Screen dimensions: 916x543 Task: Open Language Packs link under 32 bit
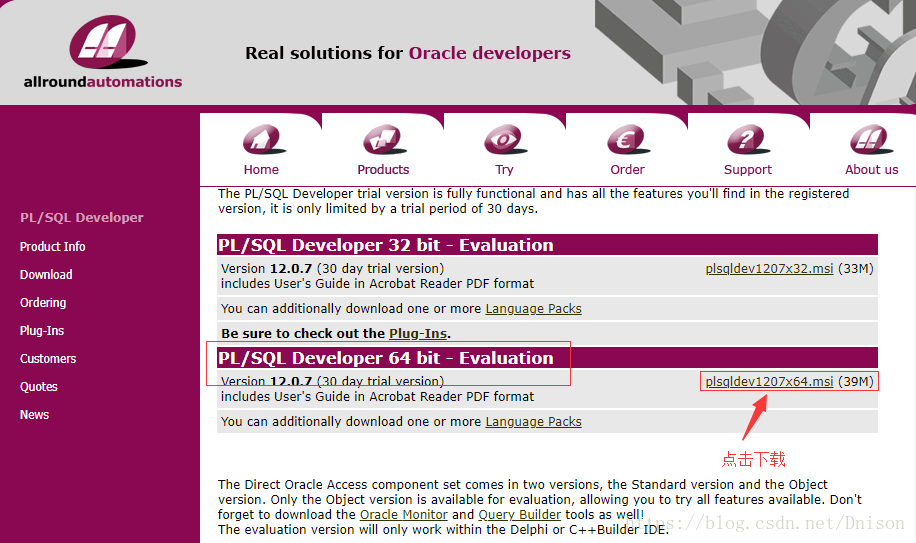[x=533, y=308]
